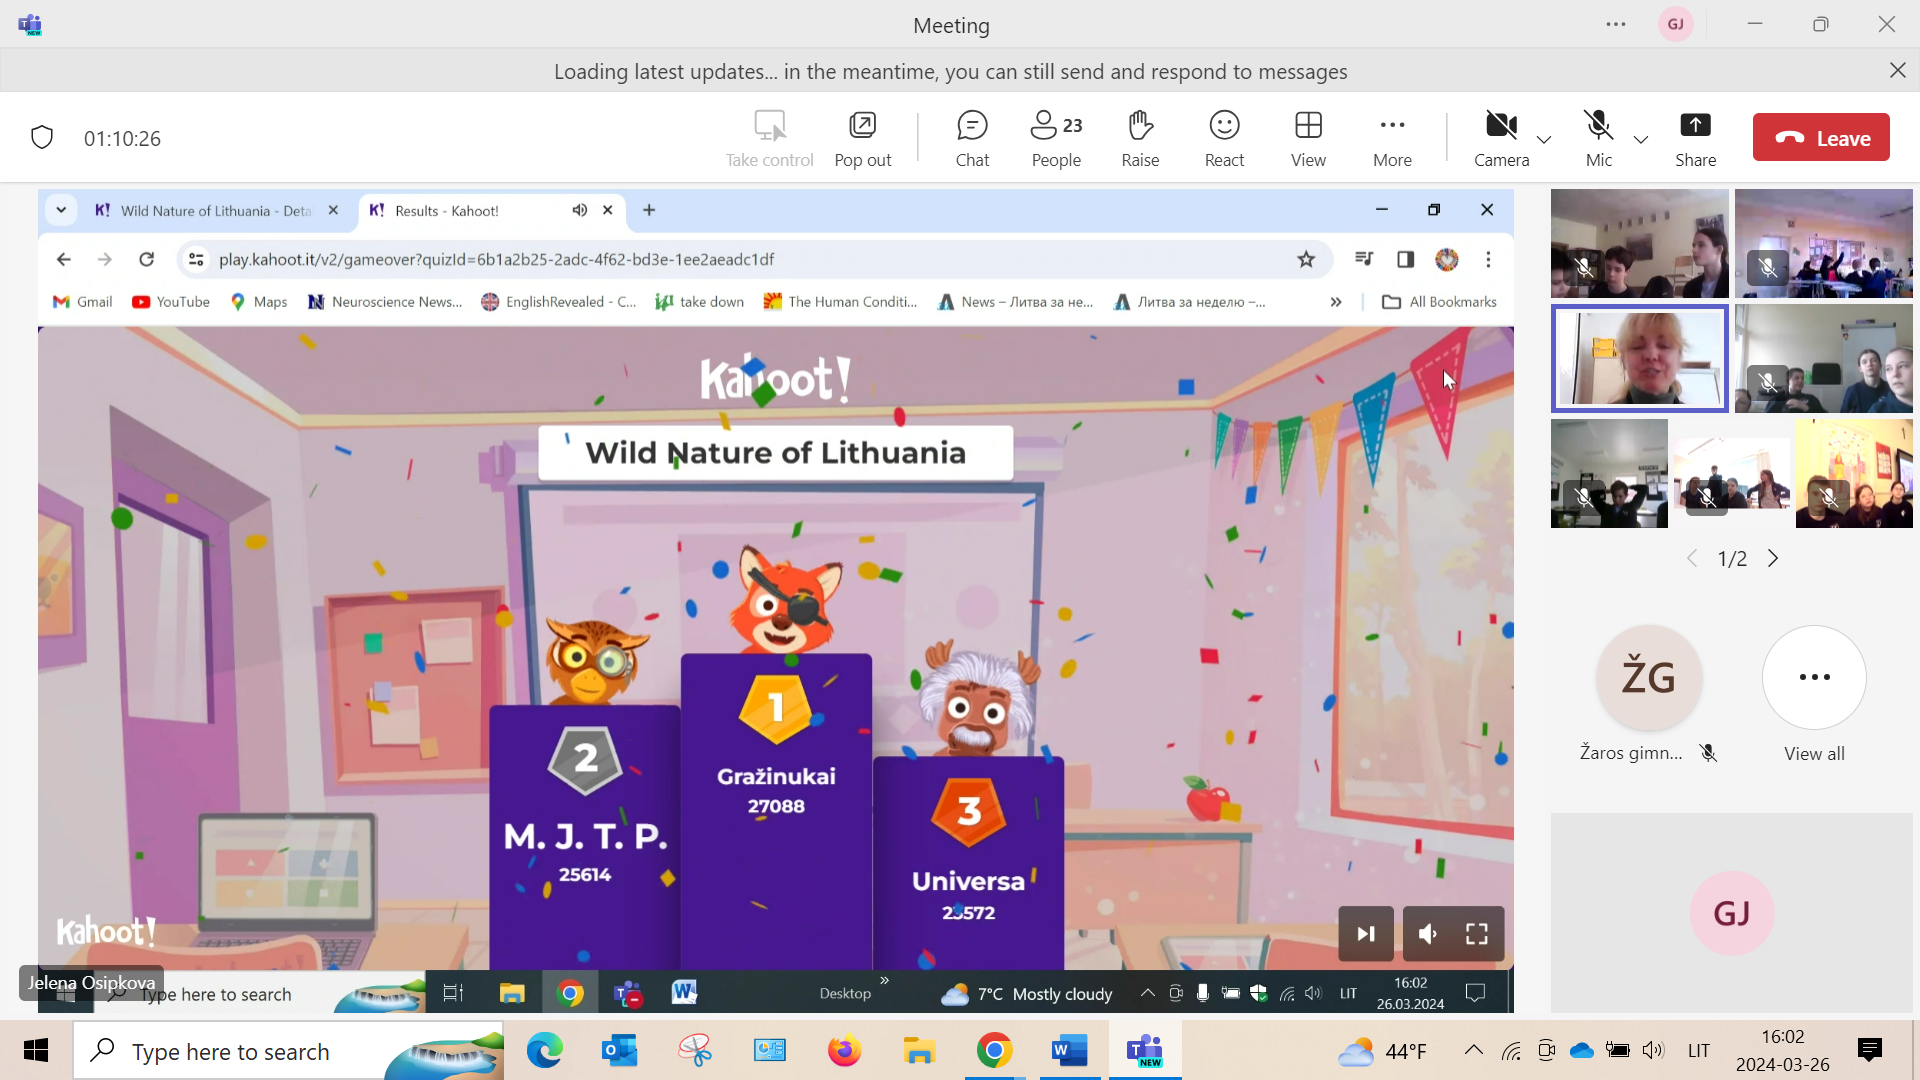Image resolution: width=1920 pixels, height=1080 pixels.
Task: Reload the Kahoot page
Action: pyautogui.click(x=147, y=259)
